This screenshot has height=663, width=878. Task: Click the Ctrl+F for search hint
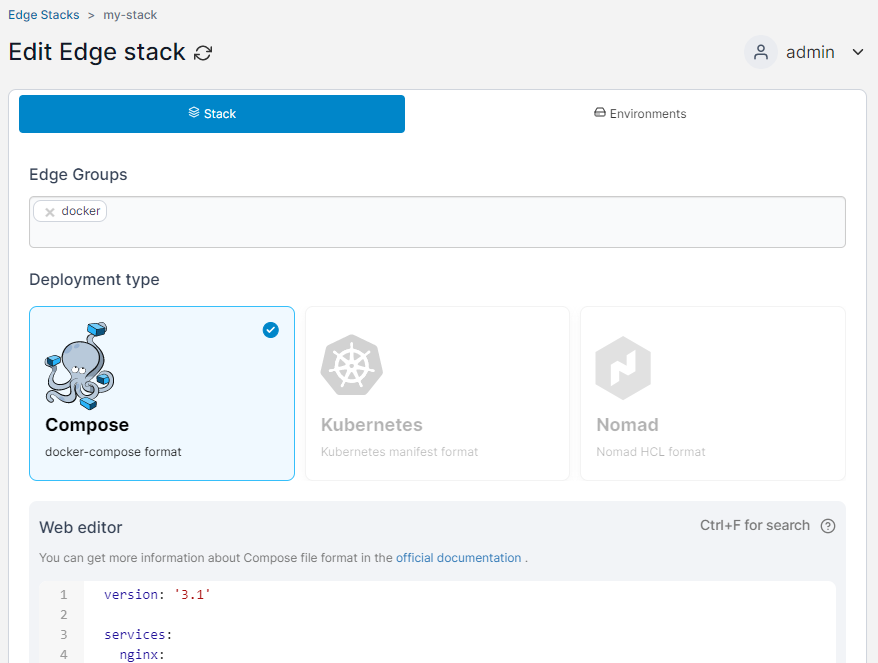click(755, 525)
